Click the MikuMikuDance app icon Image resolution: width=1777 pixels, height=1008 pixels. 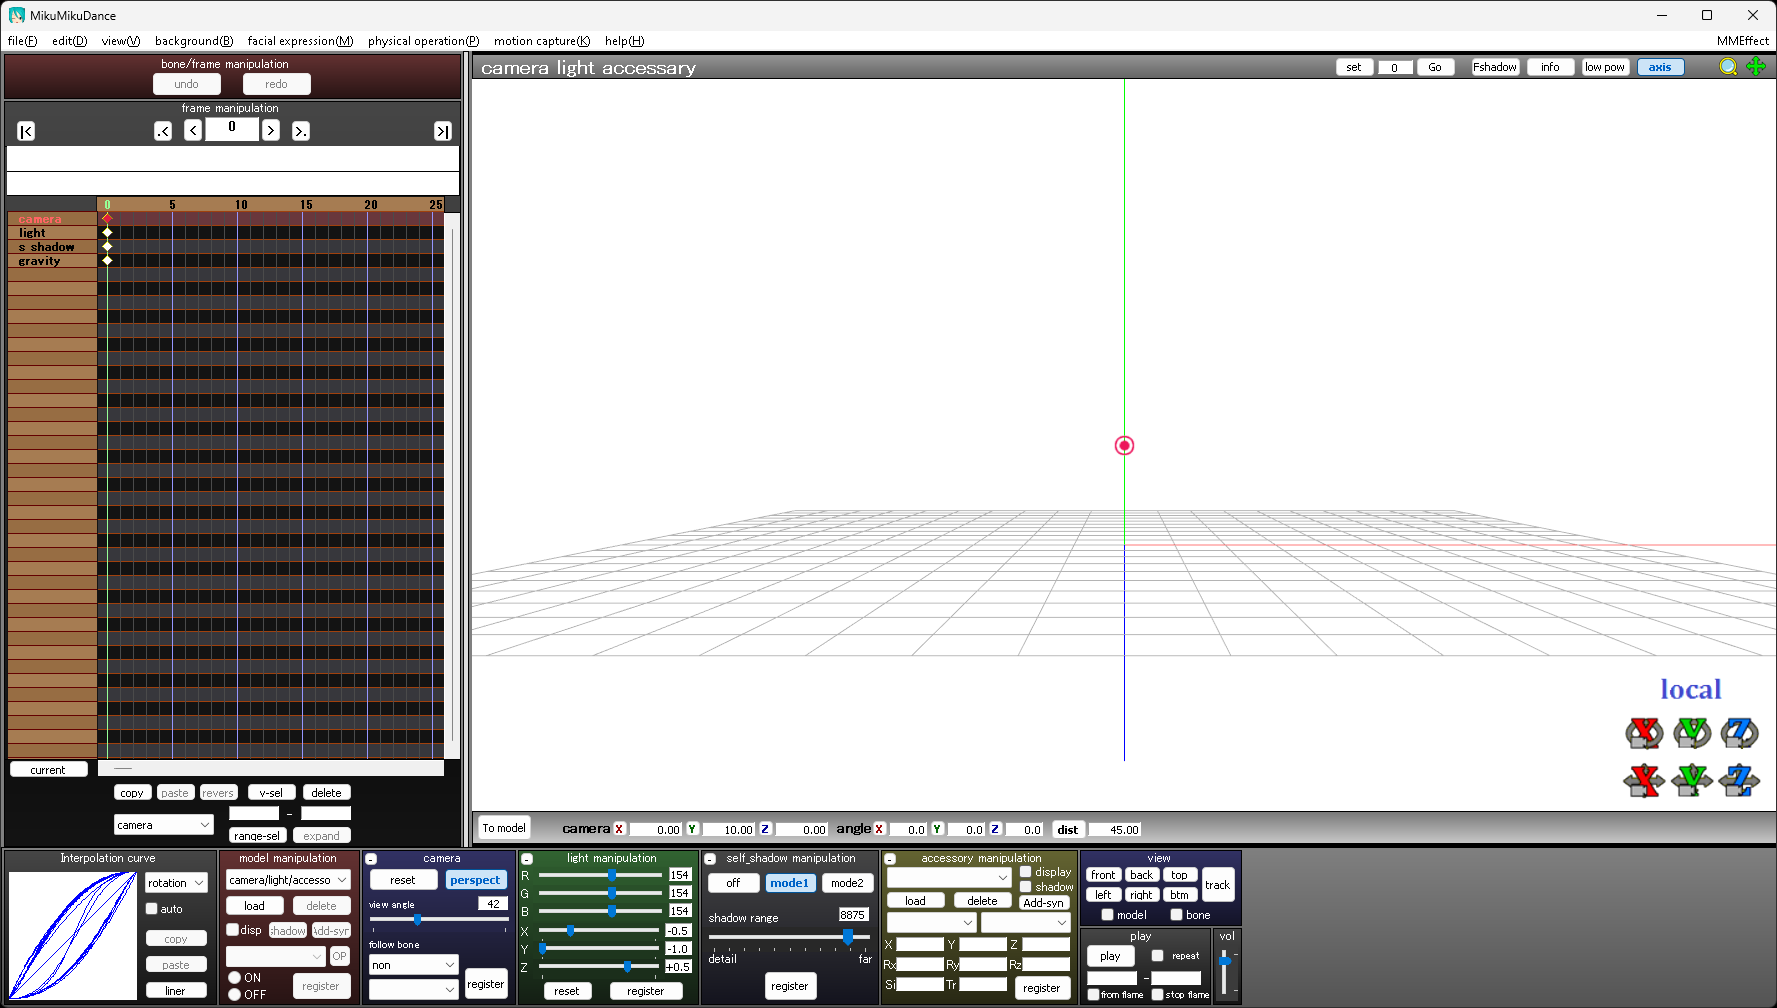coord(17,15)
